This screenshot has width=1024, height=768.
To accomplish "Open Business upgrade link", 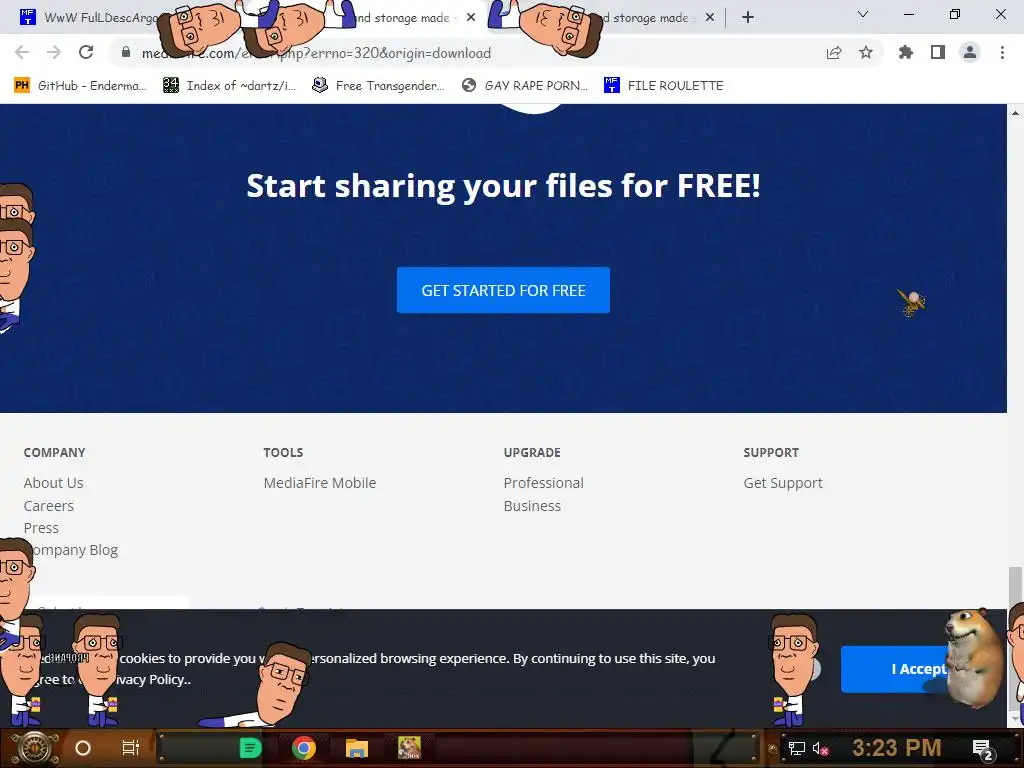I will 532,505.
